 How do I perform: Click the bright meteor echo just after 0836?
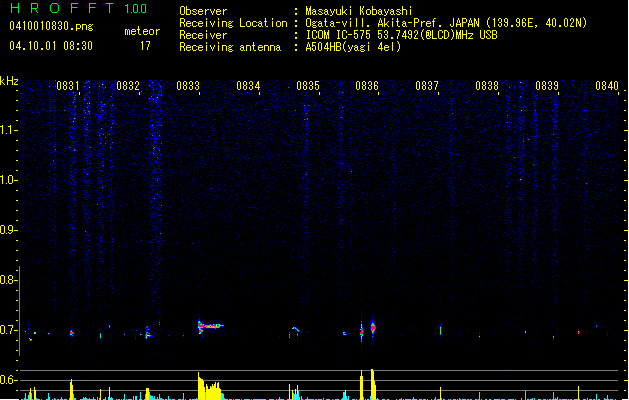(x=373, y=328)
